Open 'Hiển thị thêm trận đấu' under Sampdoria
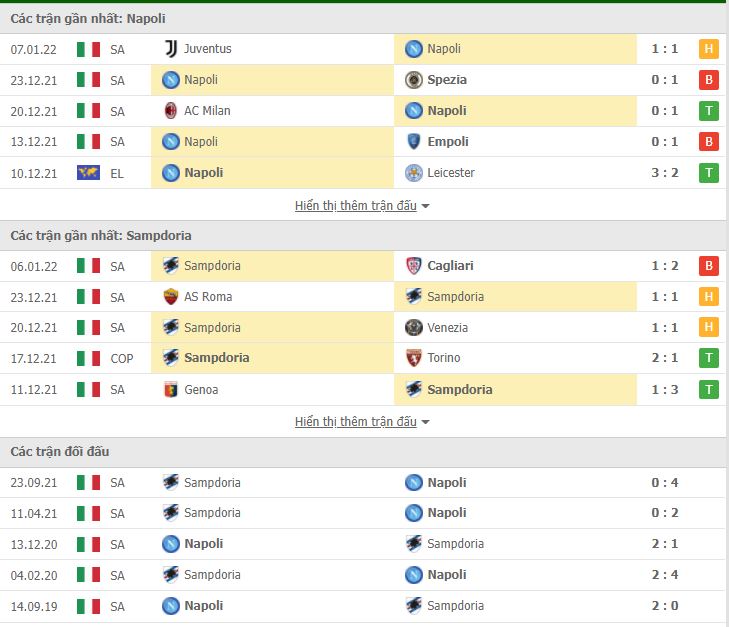The width and height of the screenshot is (729, 627). tap(356, 422)
